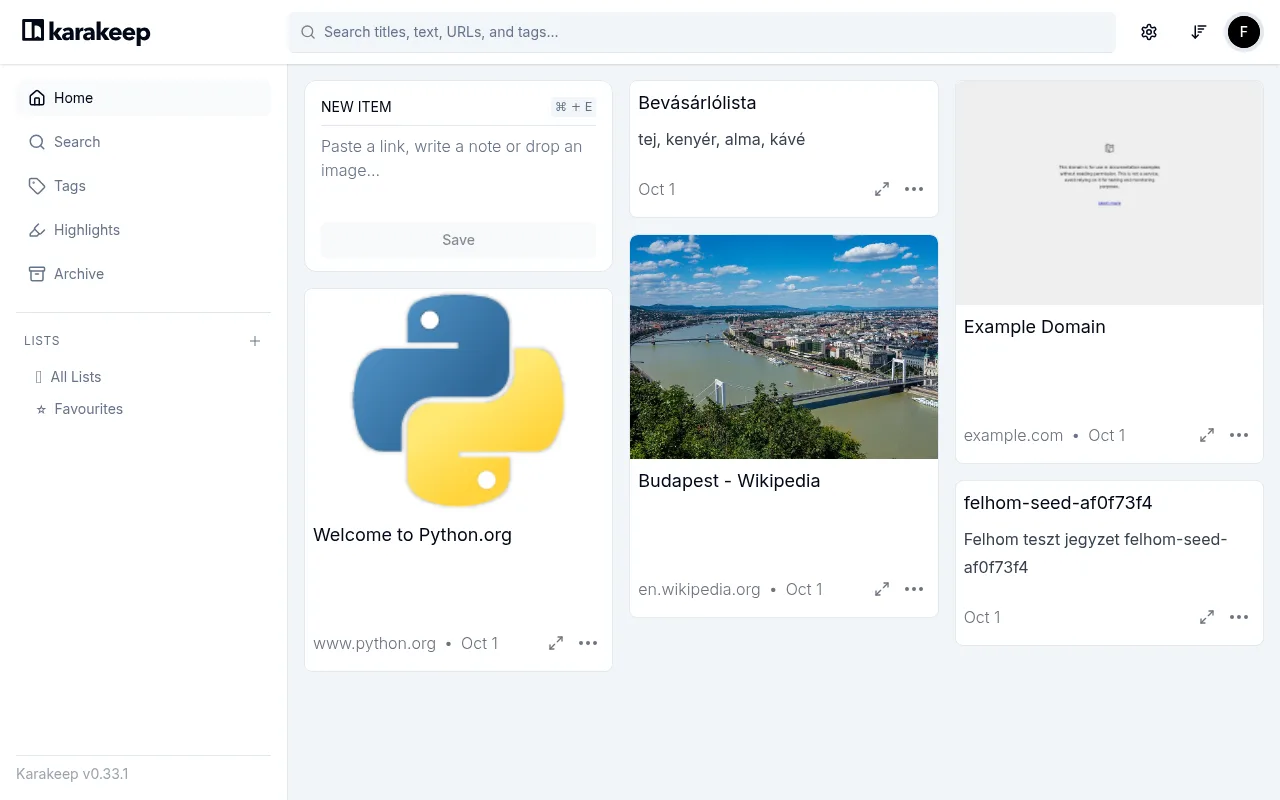Image resolution: width=1280 pixels, height=800 pixels.
Task: Click the Python logo thumbnail
Action: tap(458, 401)
